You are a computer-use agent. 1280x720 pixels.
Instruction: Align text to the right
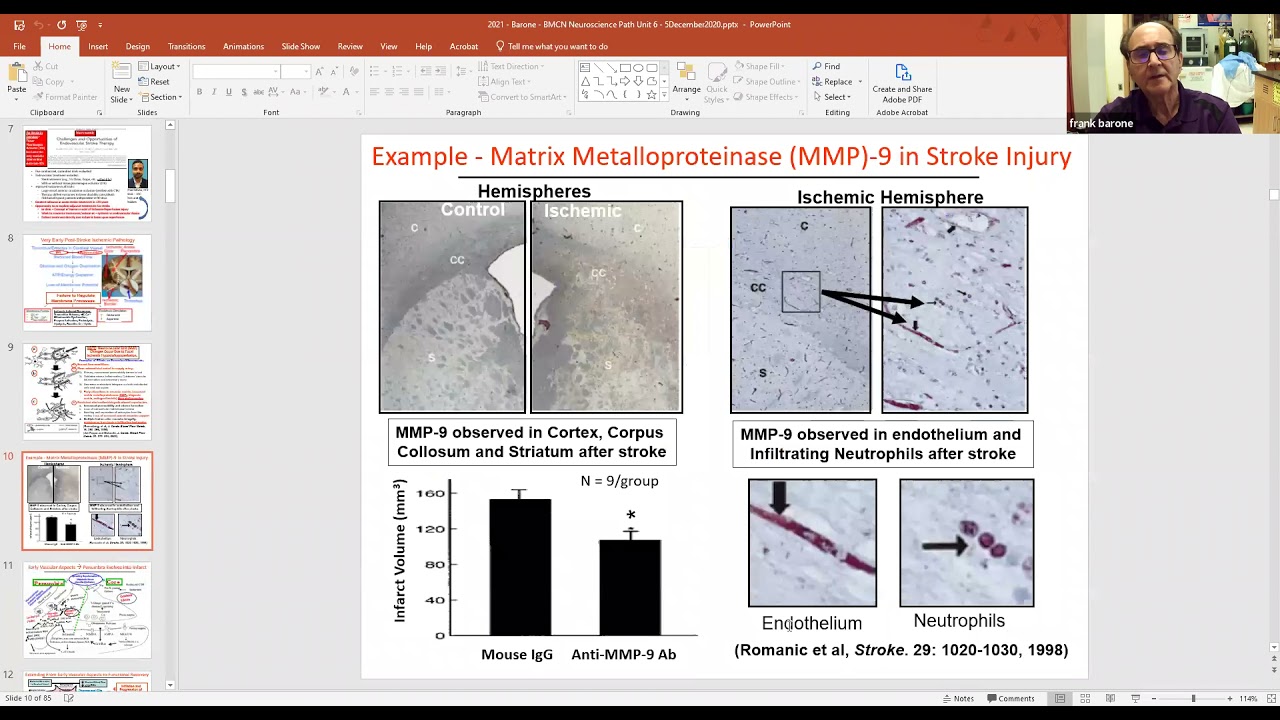pos(403,92)
